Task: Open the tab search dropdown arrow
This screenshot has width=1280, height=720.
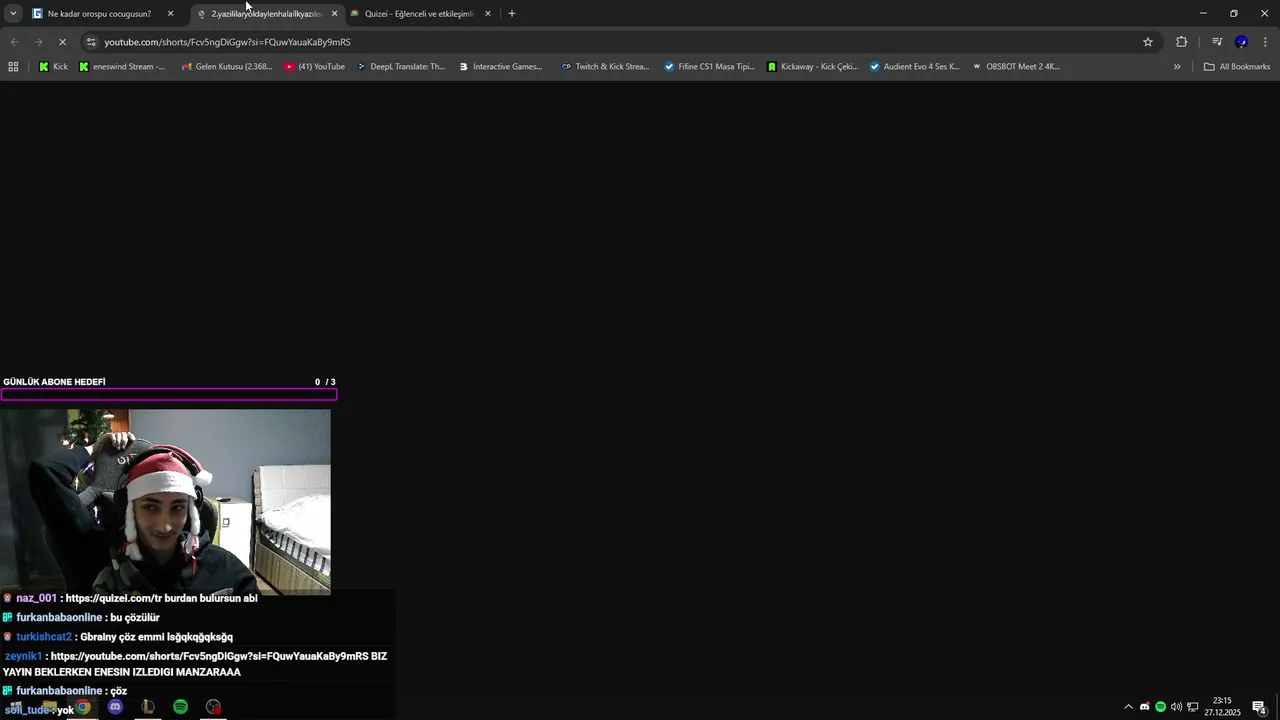Action: 13,14
